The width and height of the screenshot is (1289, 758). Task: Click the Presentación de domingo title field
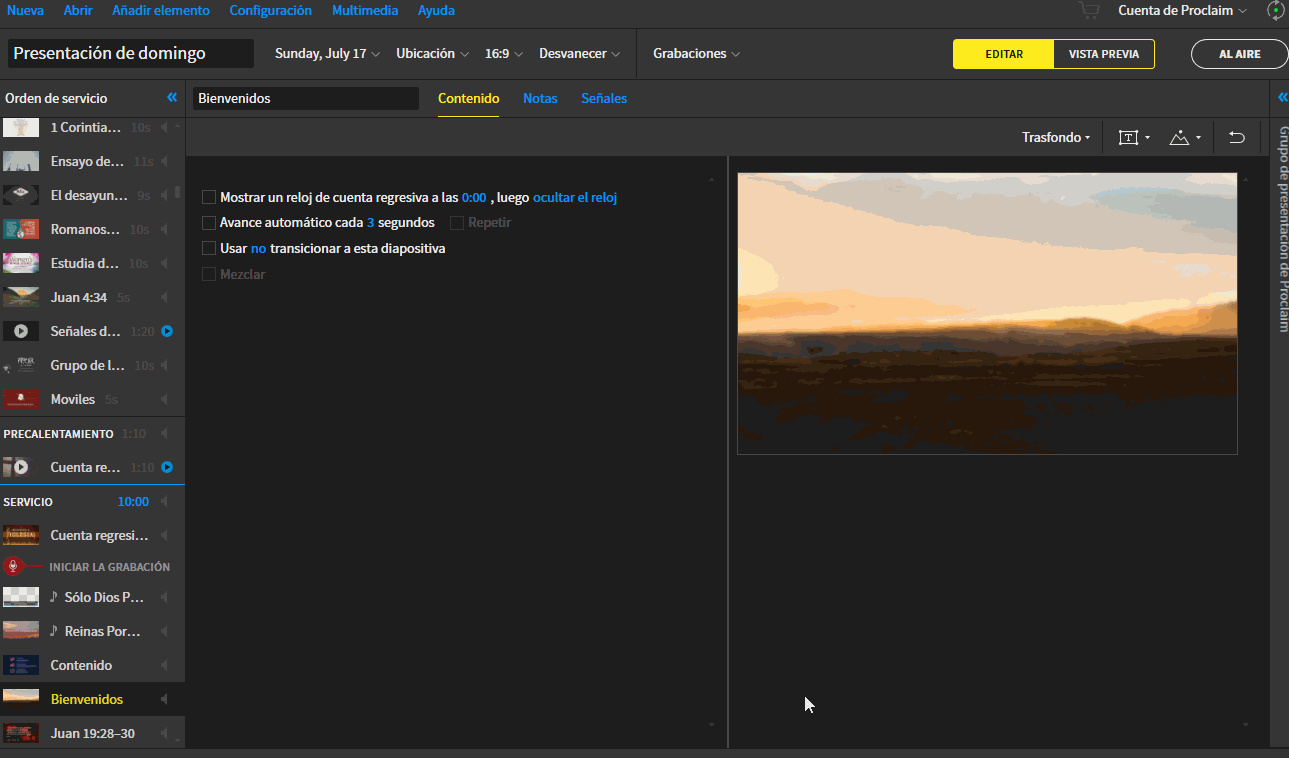click(x=130, y=54)
